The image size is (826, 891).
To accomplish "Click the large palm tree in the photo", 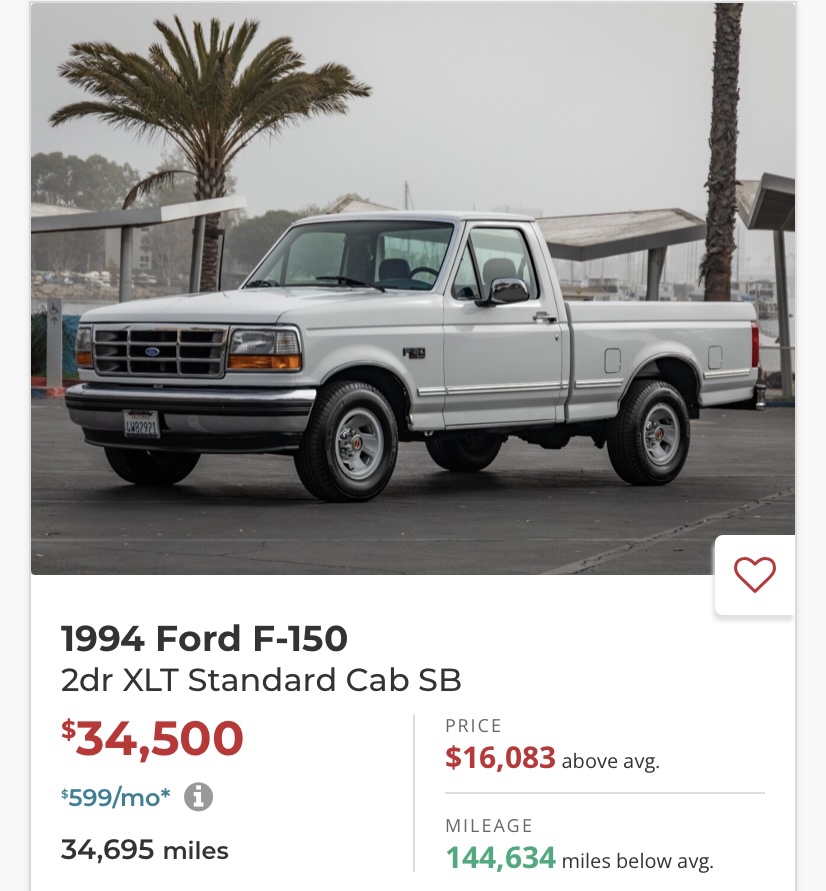I will pos(205,110).
